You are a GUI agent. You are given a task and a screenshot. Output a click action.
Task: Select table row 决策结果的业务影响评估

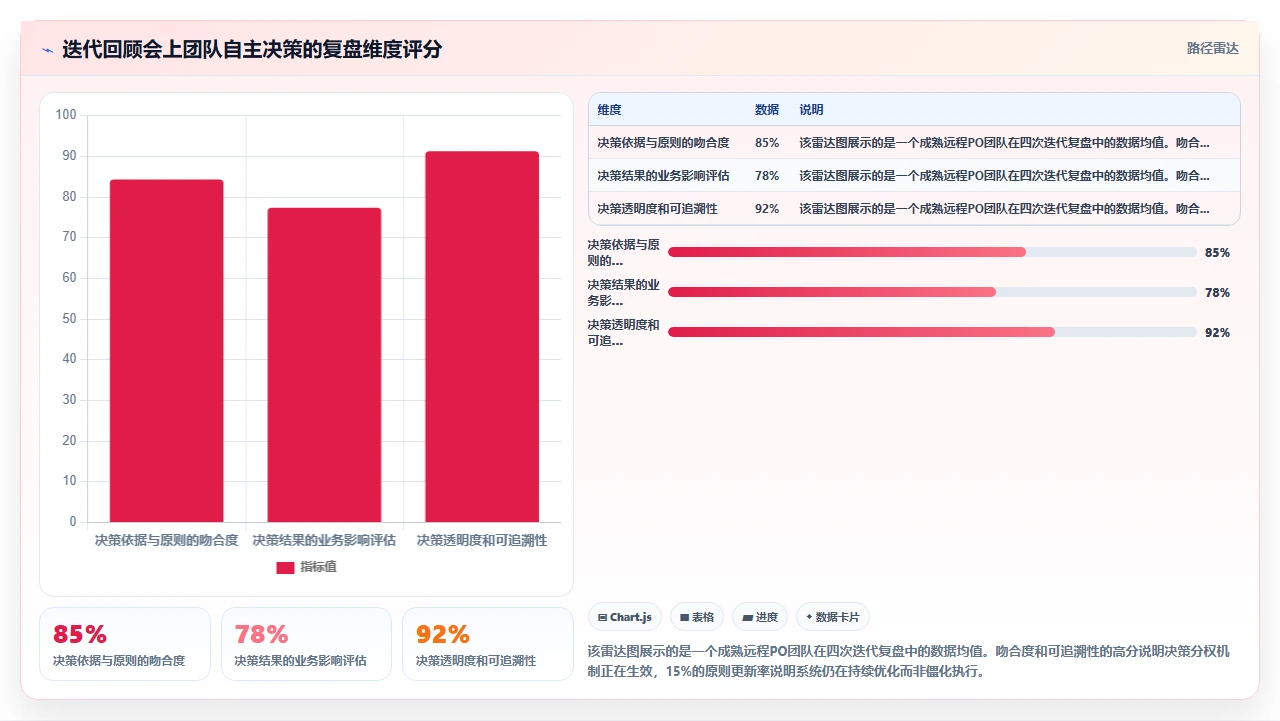click(914, 176)
